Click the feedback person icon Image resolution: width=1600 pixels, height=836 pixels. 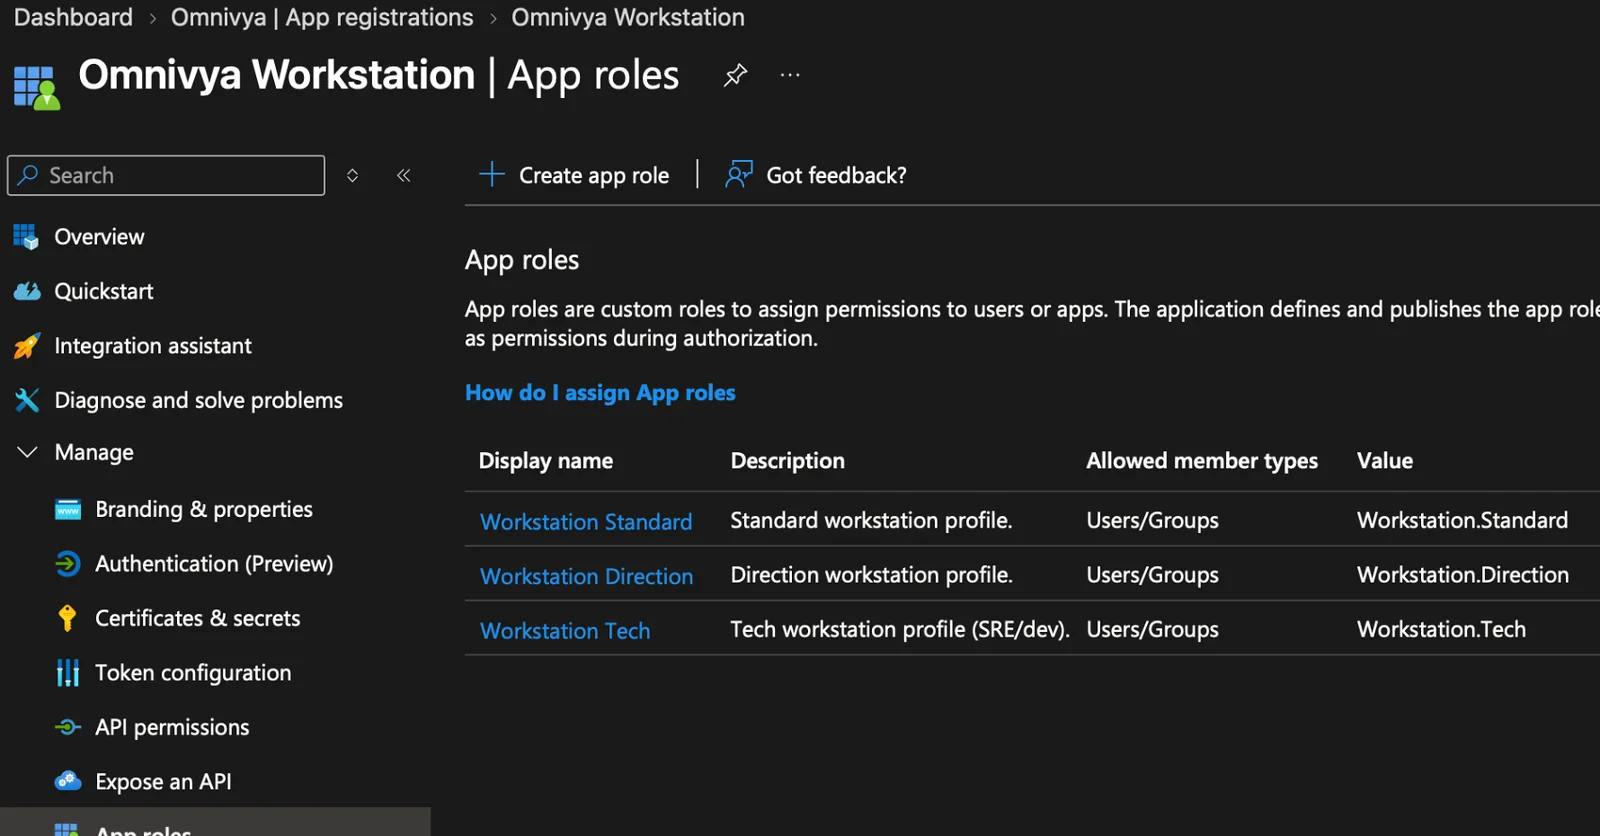tap(739, 174)
